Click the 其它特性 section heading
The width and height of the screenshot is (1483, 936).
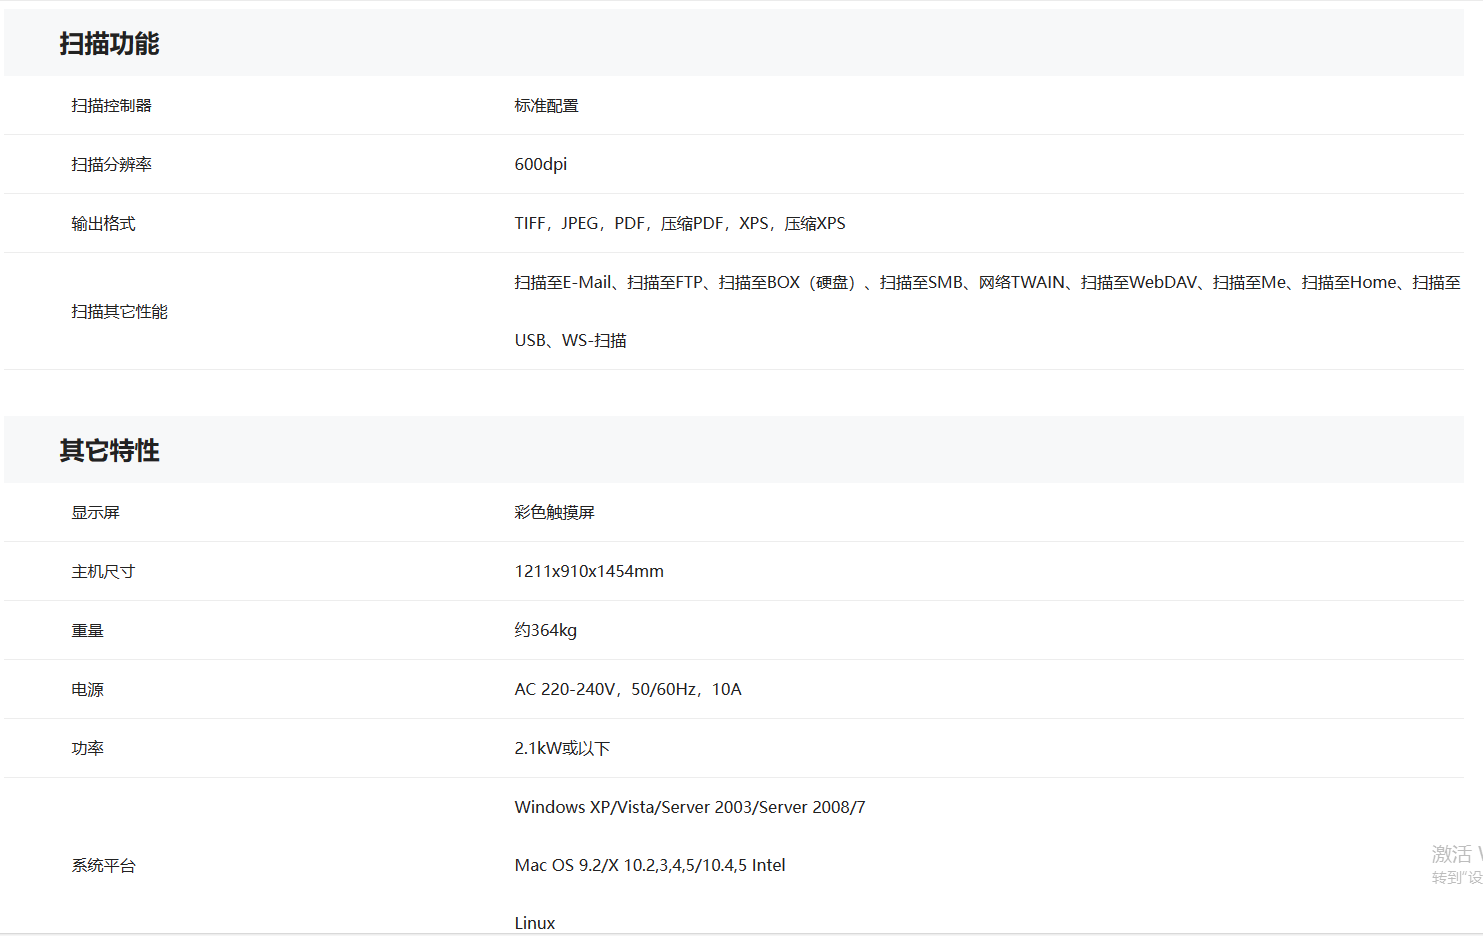pos(109,451)
